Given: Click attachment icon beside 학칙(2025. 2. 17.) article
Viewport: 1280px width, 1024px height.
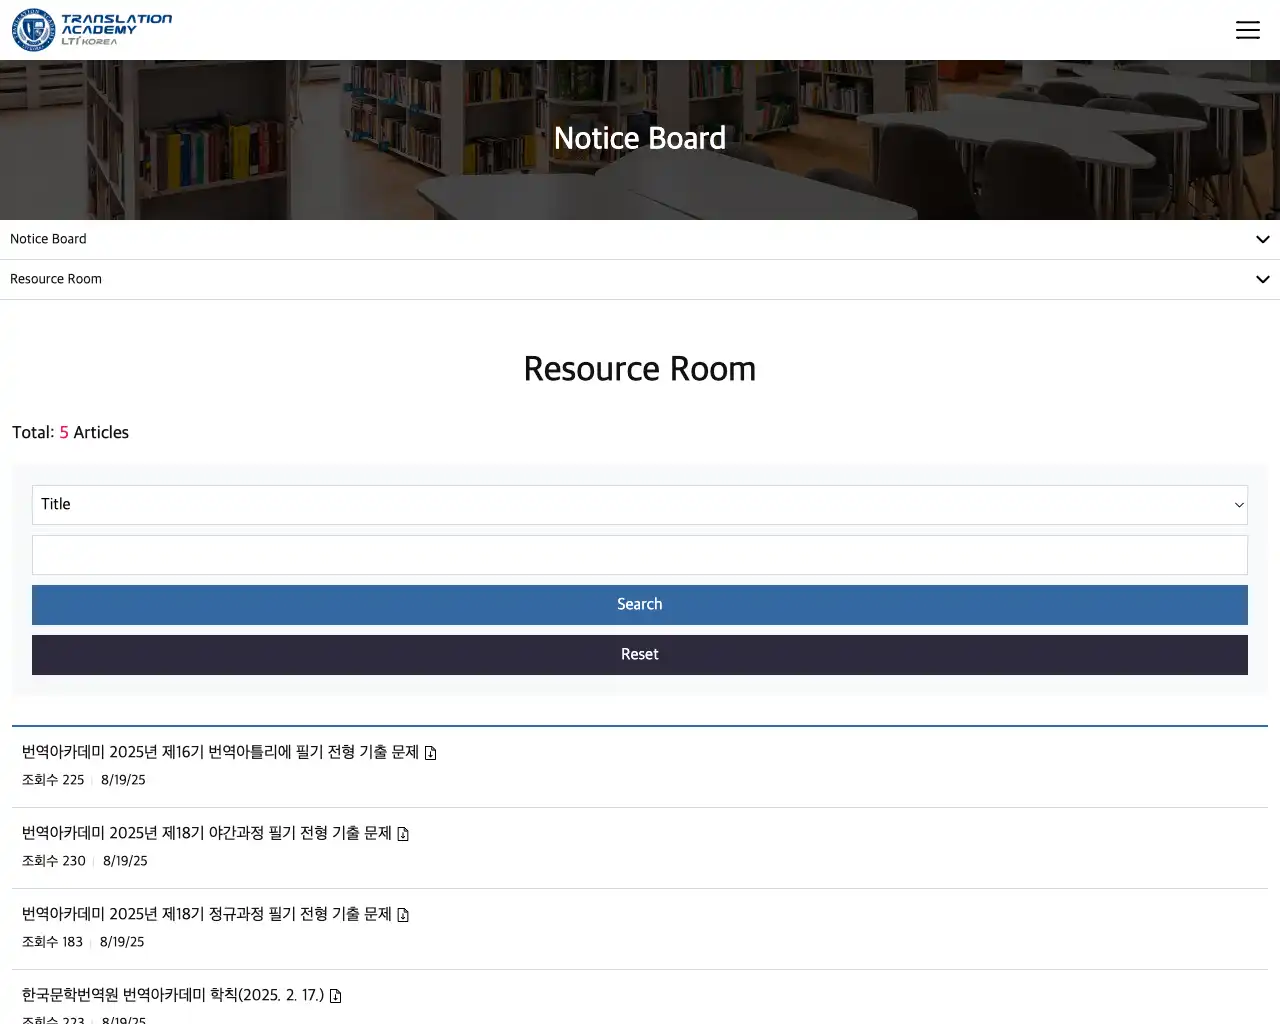Looking at the screenshot, I should click(x=336, y=996).
